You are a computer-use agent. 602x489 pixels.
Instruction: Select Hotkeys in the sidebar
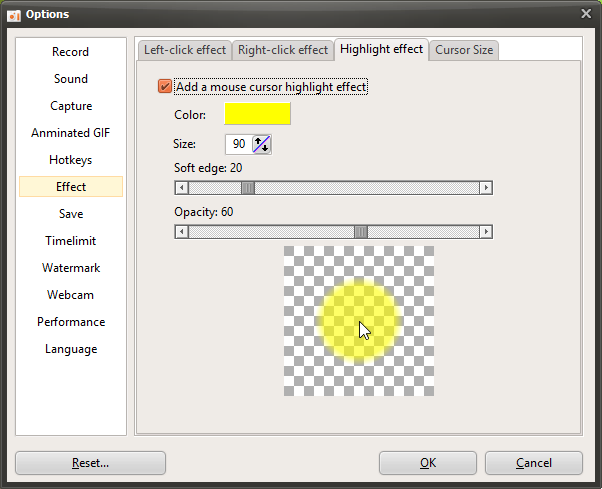[71, 160]
